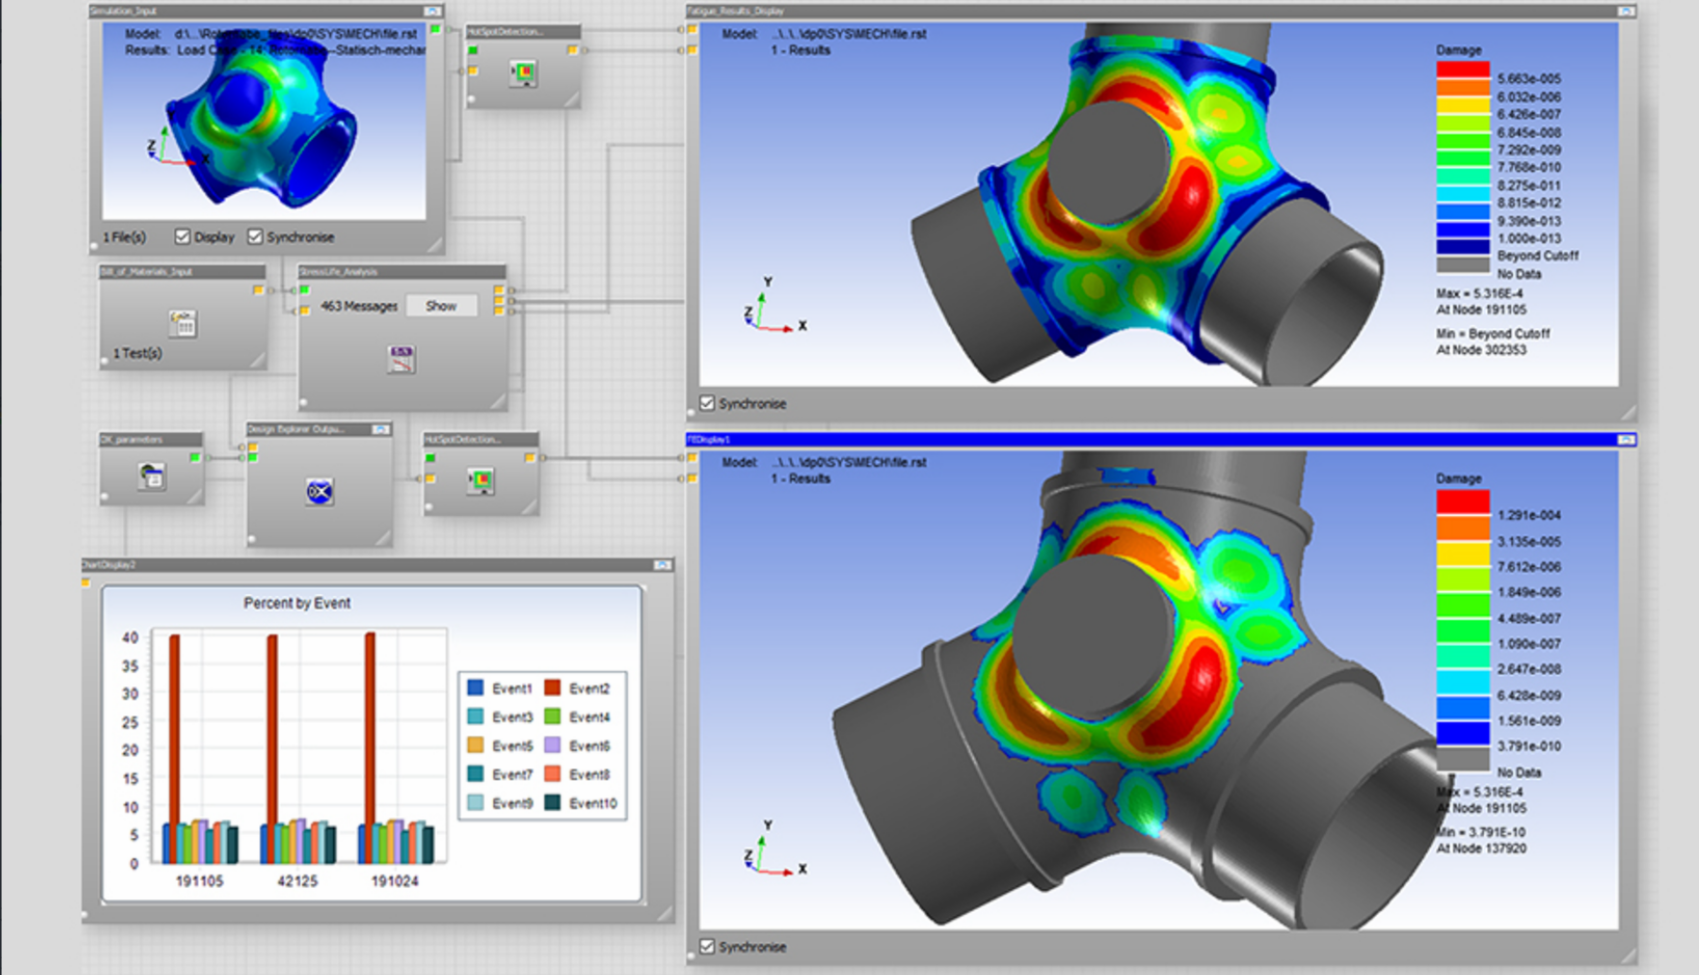Screen dimensions: 1699x975
Task: Uncheck Display in Simulation_Input glyph
Action: click(182, 237)
